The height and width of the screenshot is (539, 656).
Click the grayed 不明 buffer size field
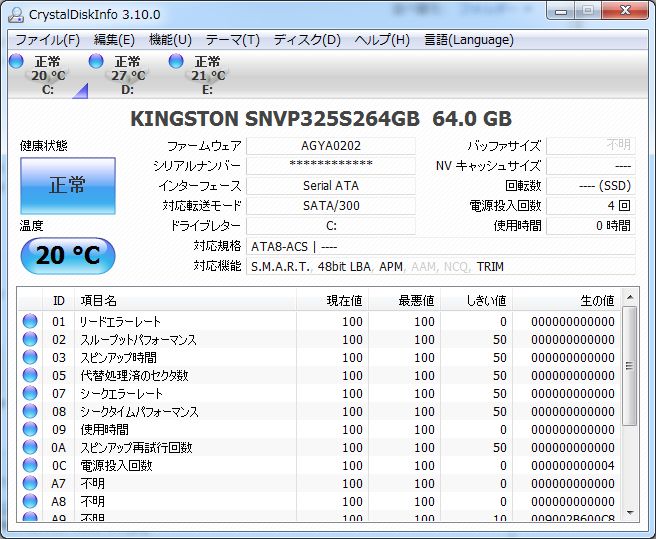click(591, 146)
